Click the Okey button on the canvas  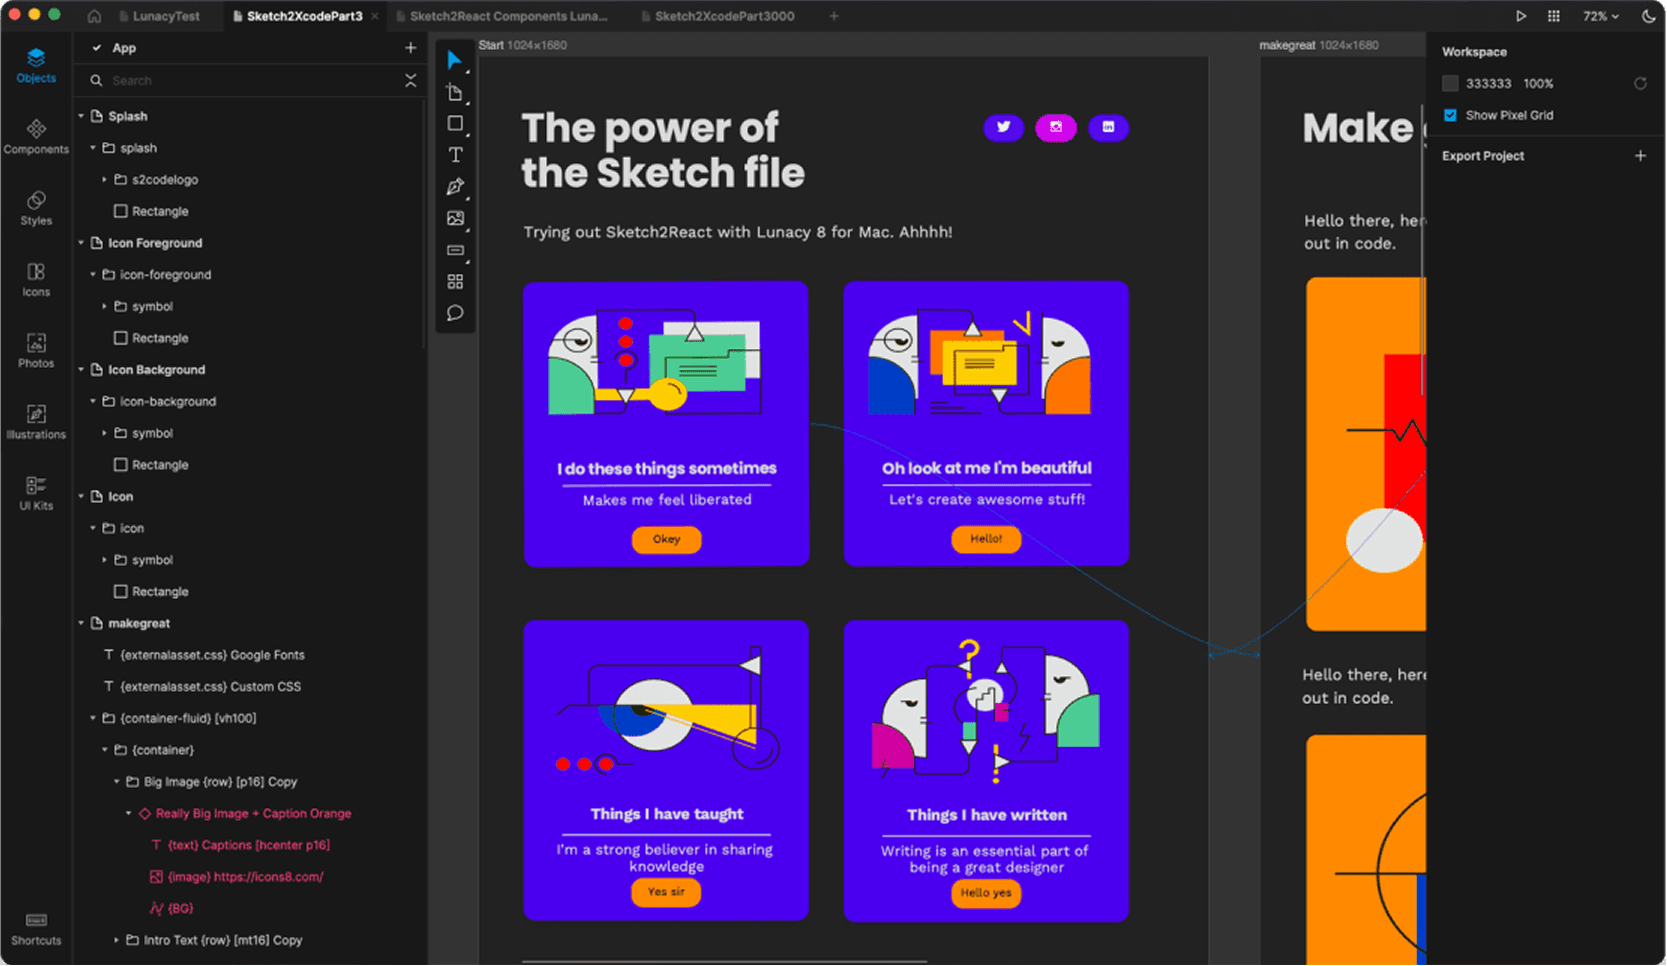pyautogui.click(x=667, y=539)
